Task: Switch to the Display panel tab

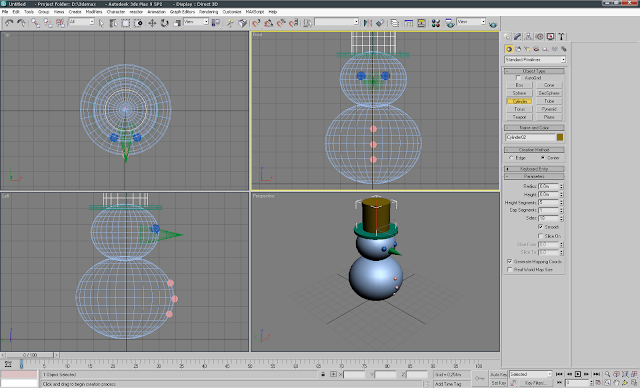Action: pos(550,36)
